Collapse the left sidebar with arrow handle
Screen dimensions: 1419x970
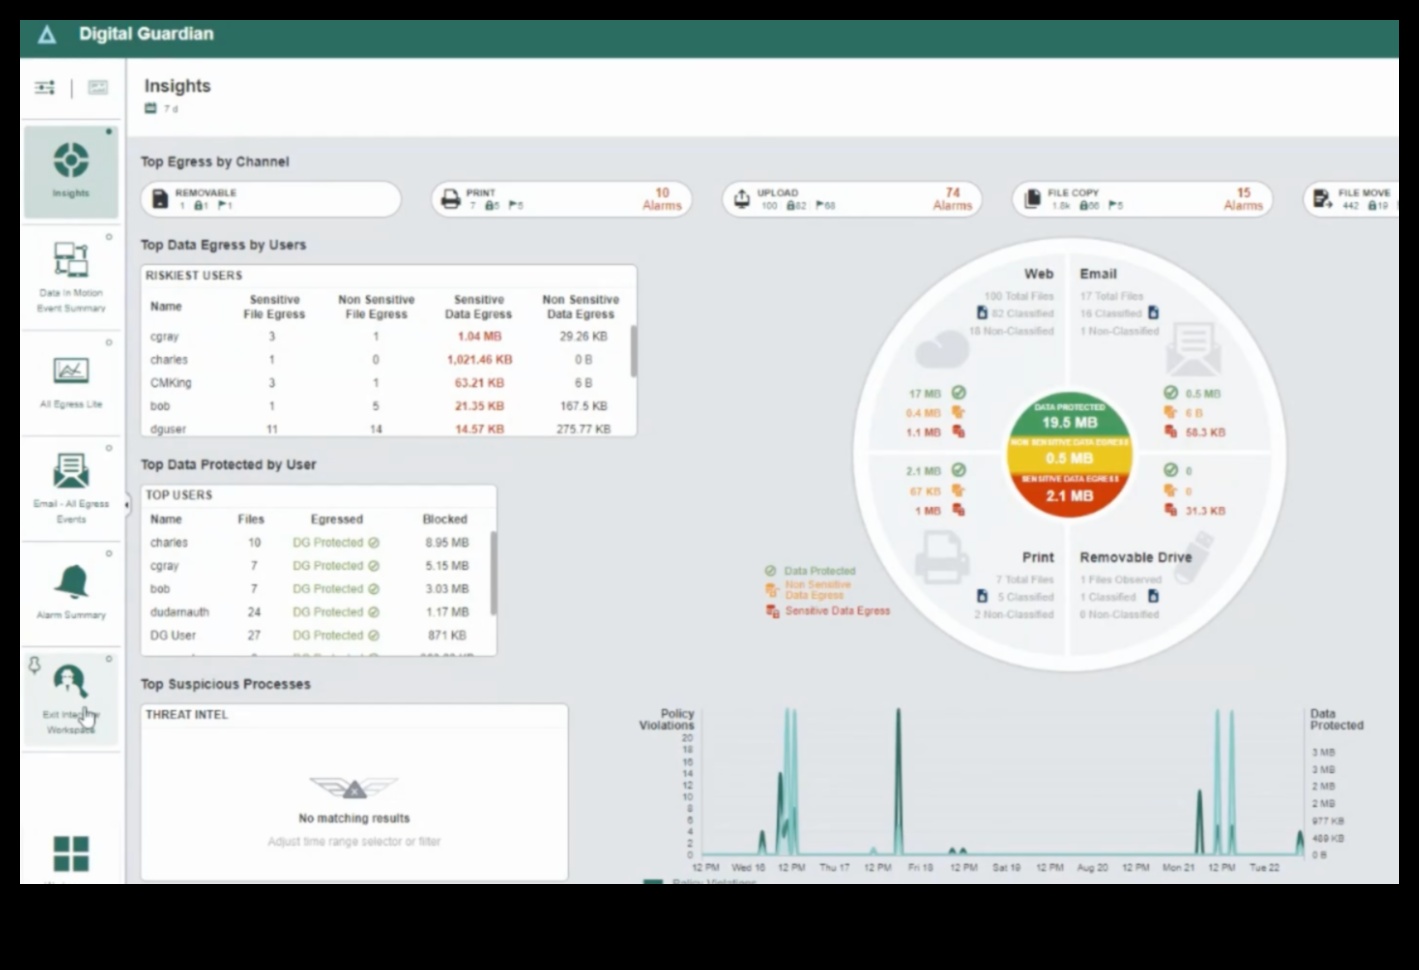126,505
